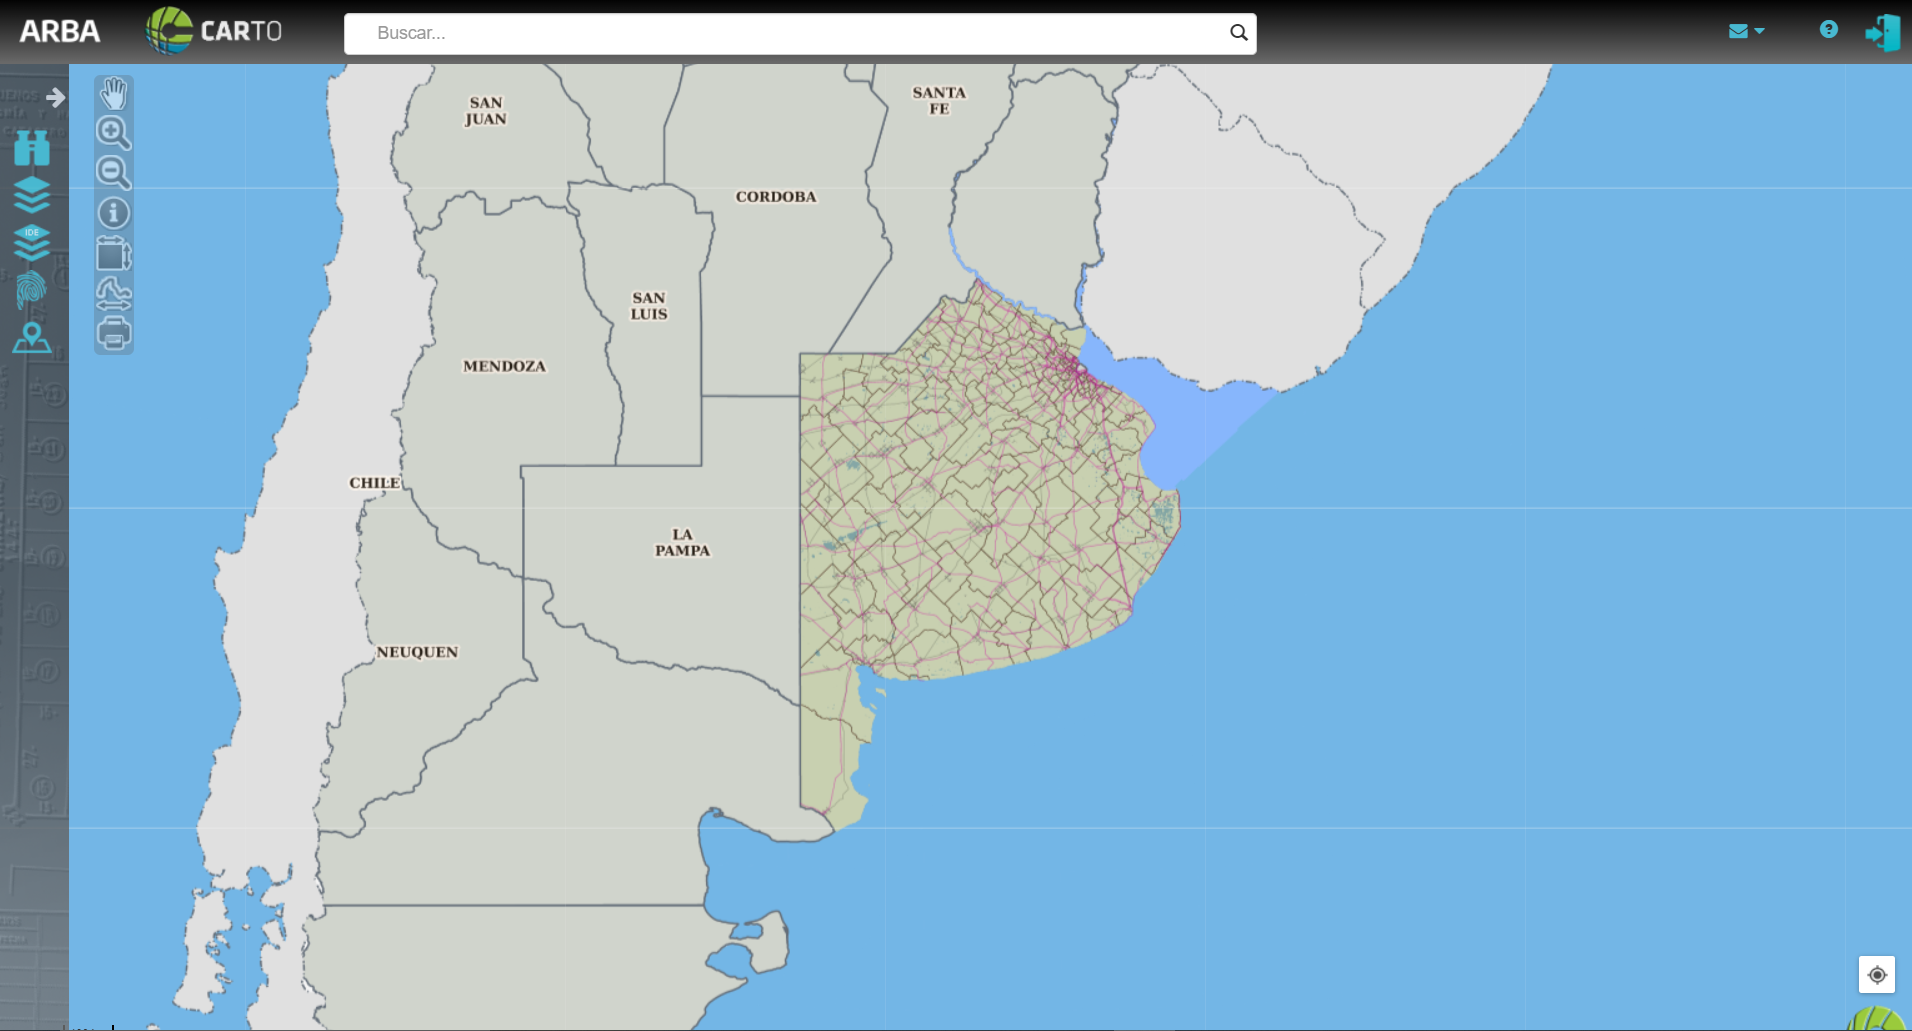The width and height of the screenshot is (1912, 1031).
Task: Click the CARTO logo
Action: tap(214, 31)
